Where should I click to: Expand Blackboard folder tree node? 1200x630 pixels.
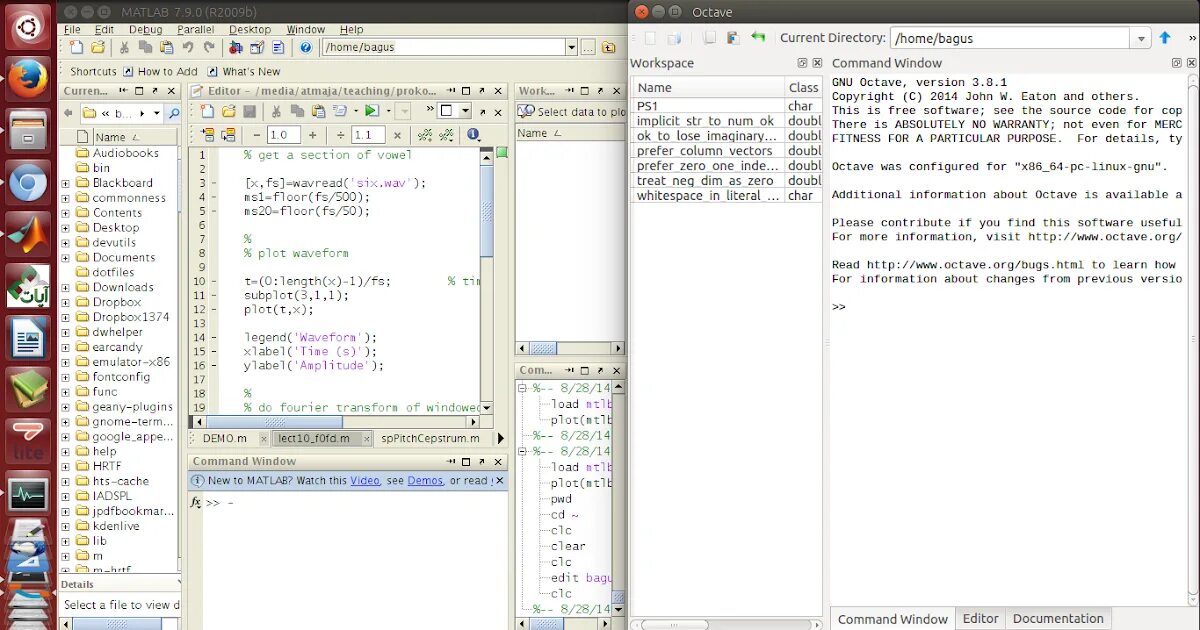coord(66,183)
